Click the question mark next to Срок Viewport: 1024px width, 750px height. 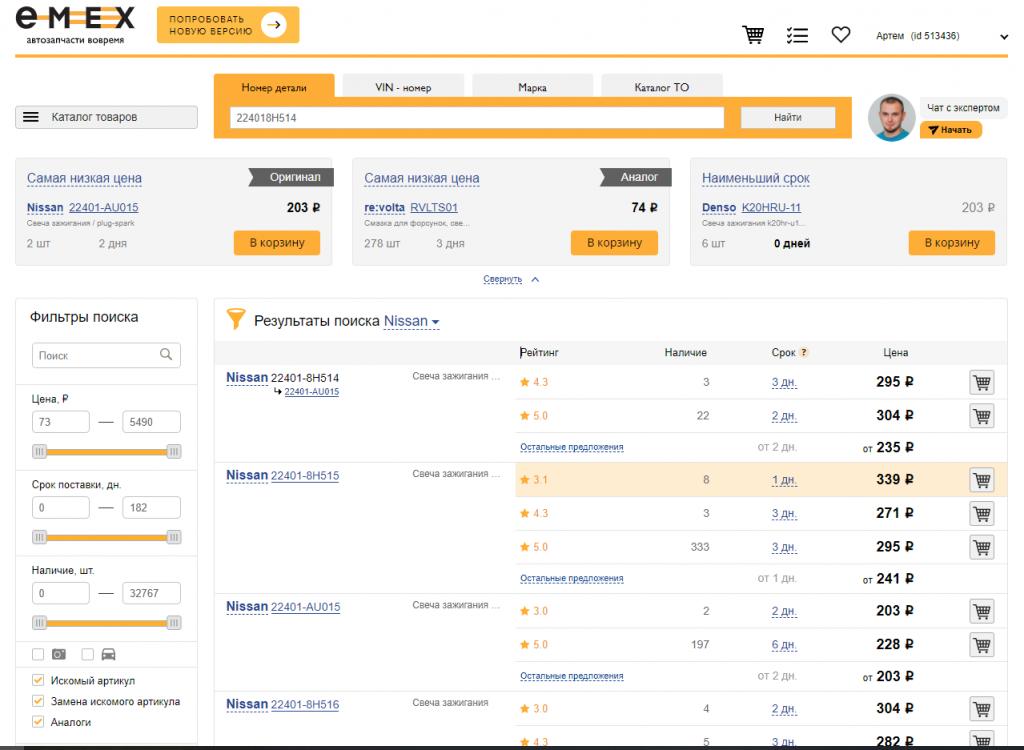click(804, 352)
